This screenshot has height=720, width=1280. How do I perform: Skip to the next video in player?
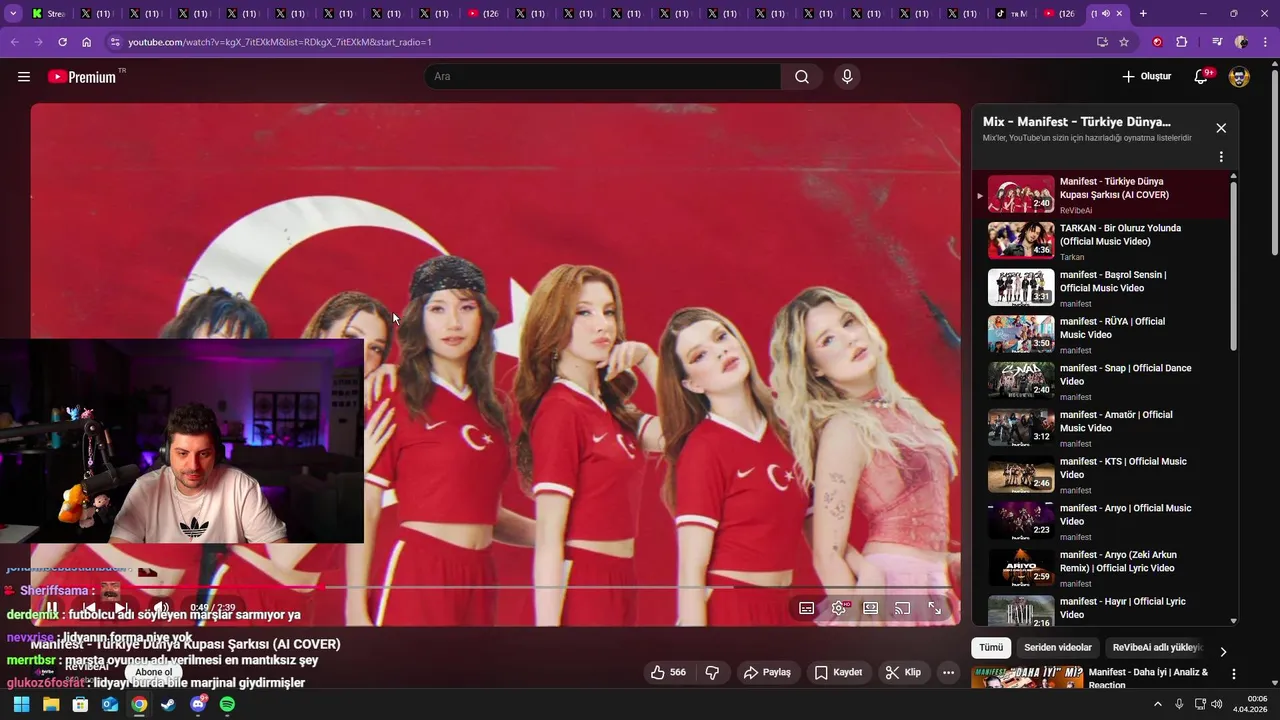coord(120,608)
